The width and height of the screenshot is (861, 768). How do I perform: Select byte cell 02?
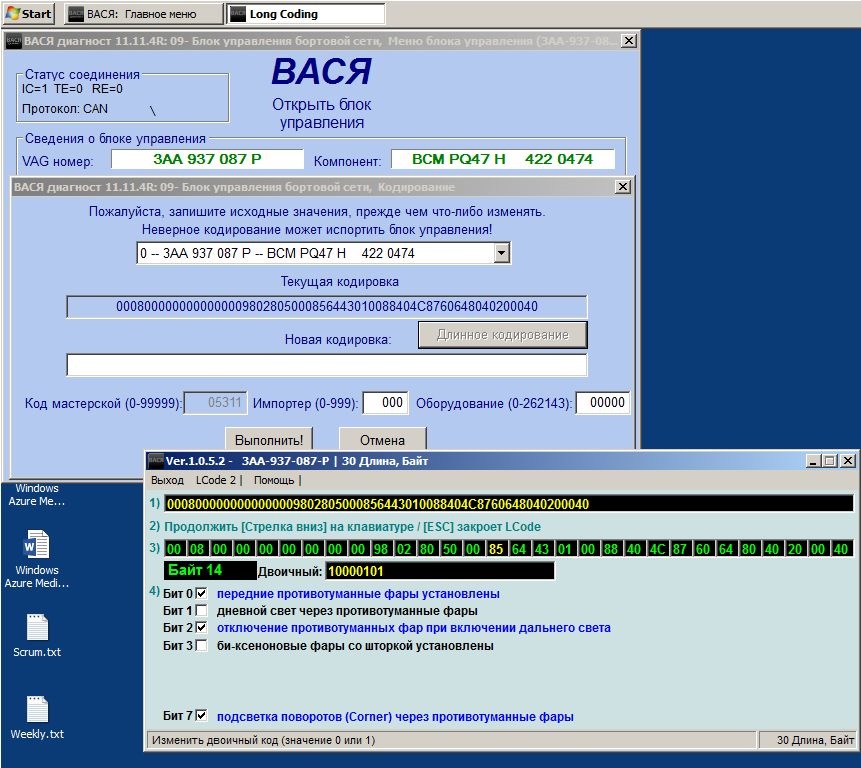pos(404,548)
